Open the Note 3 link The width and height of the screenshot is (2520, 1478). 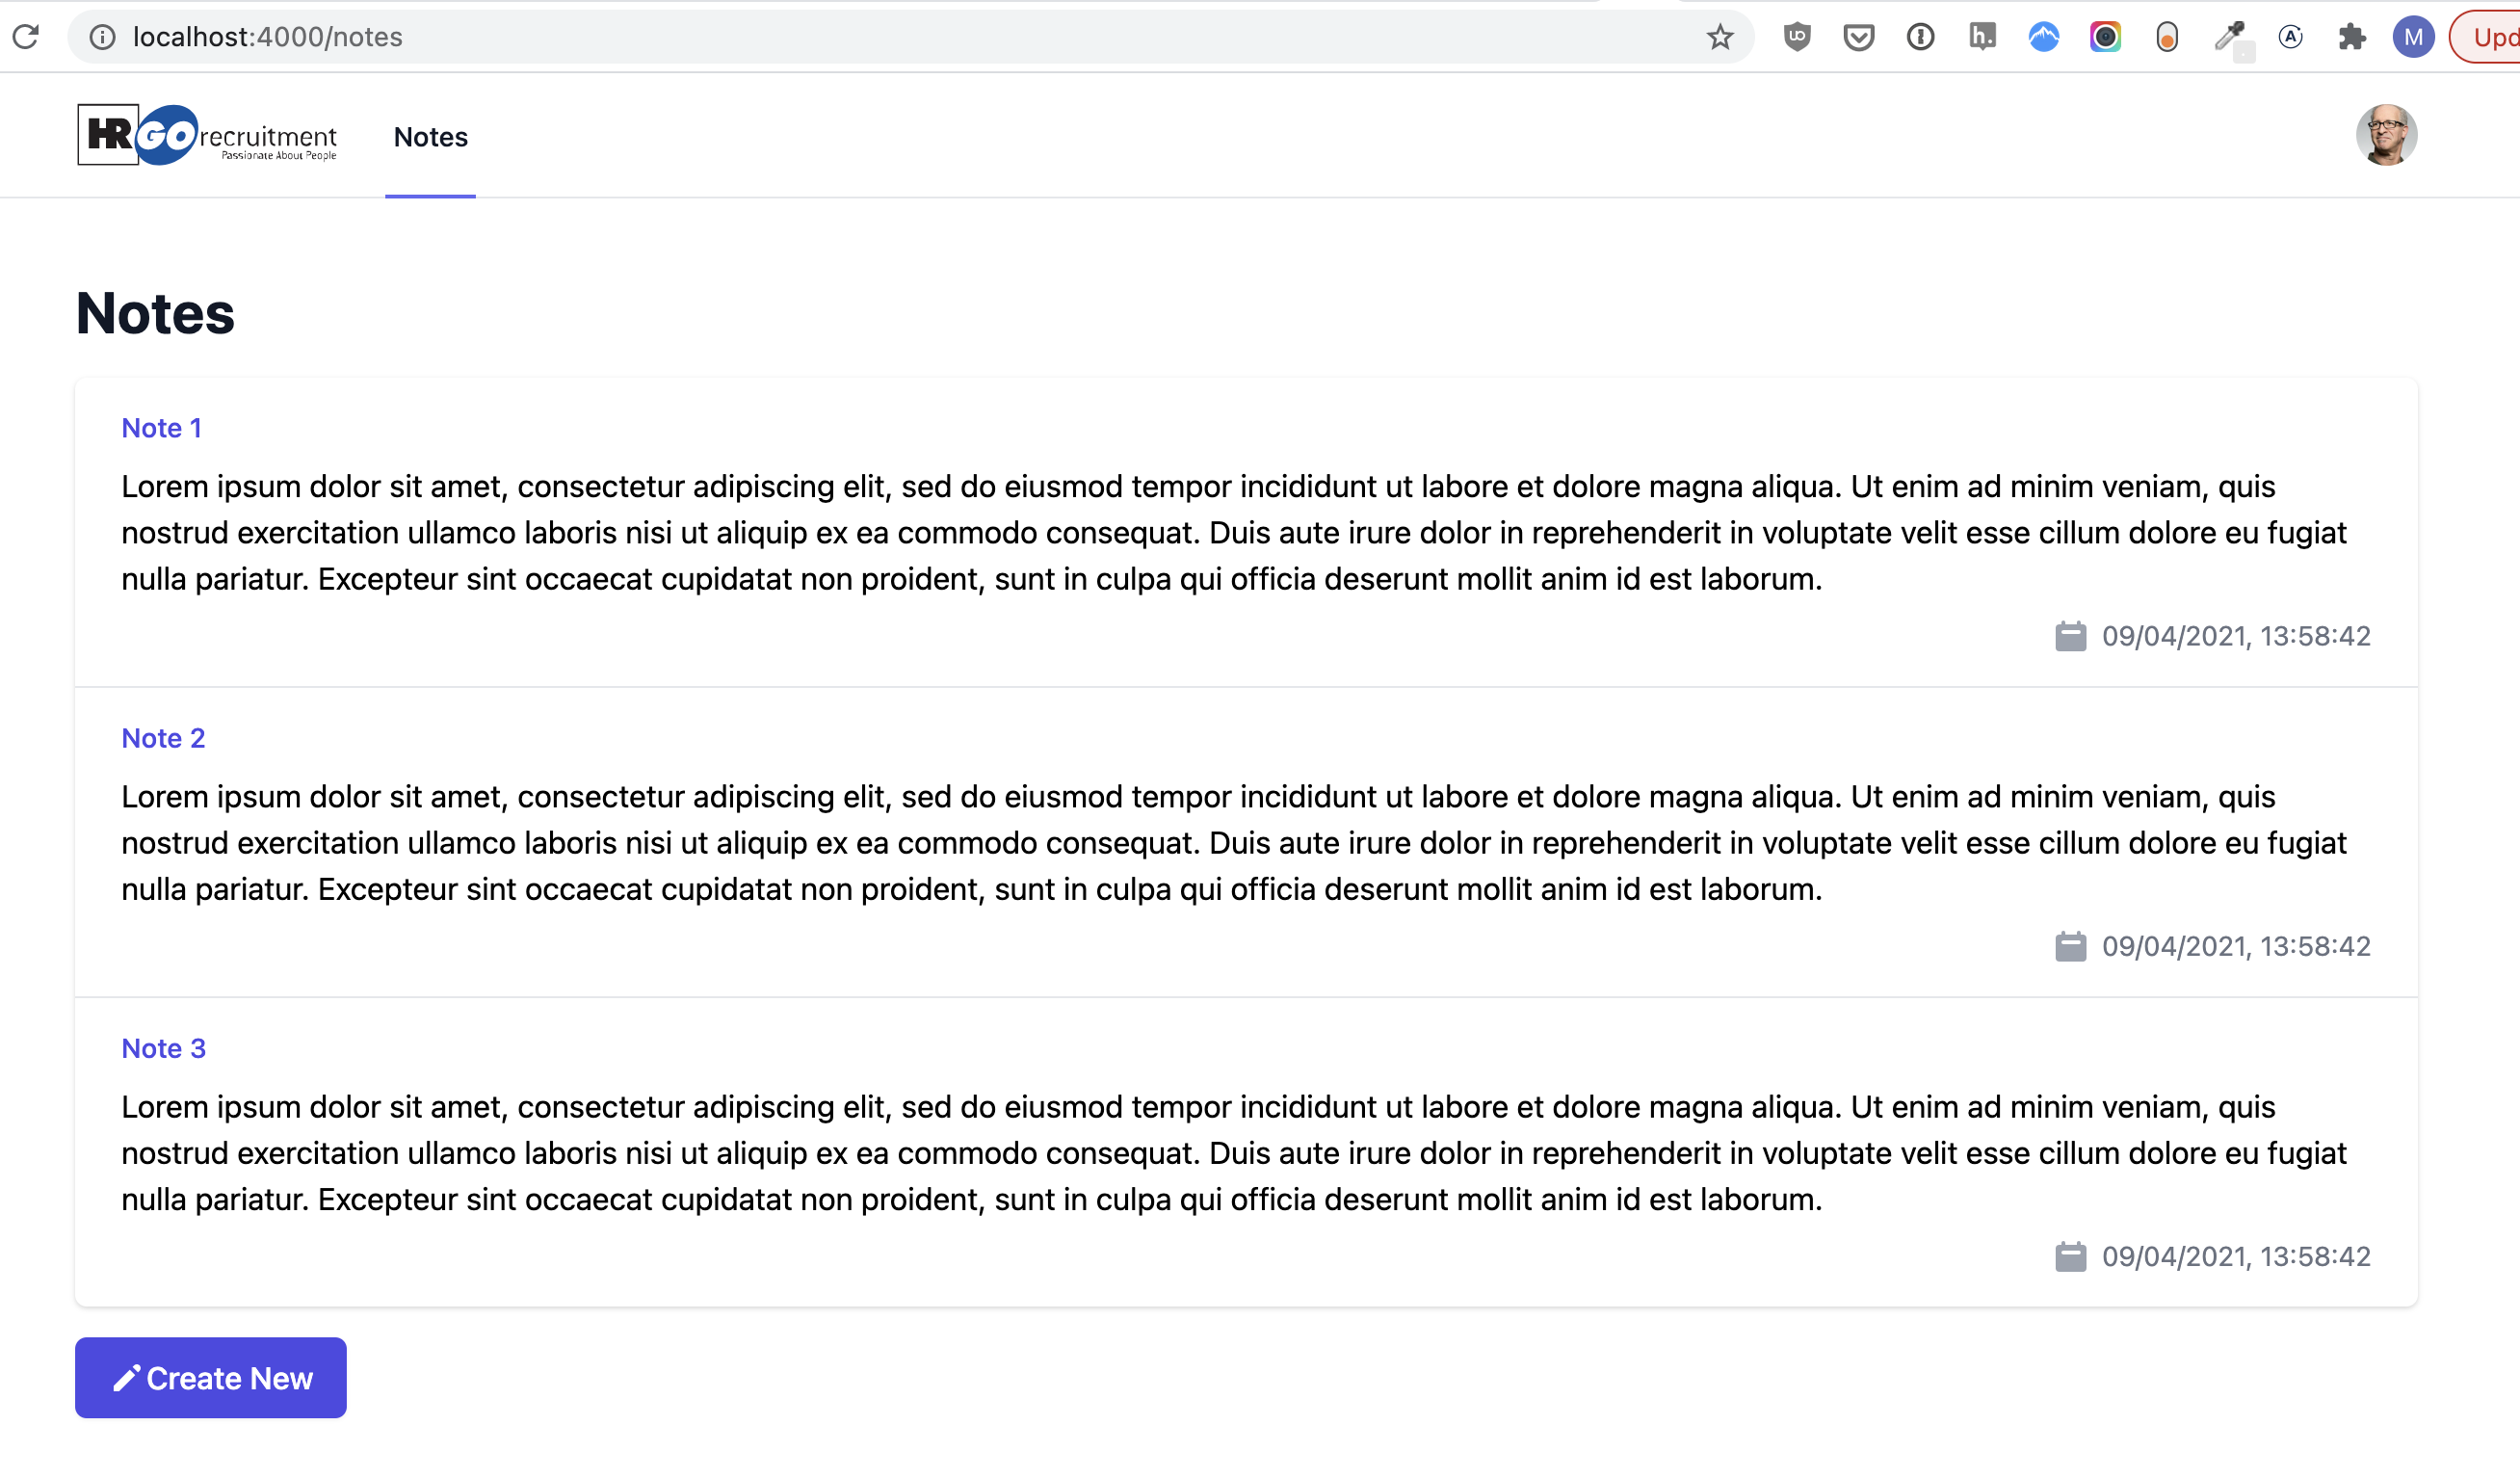point(163,1048)
